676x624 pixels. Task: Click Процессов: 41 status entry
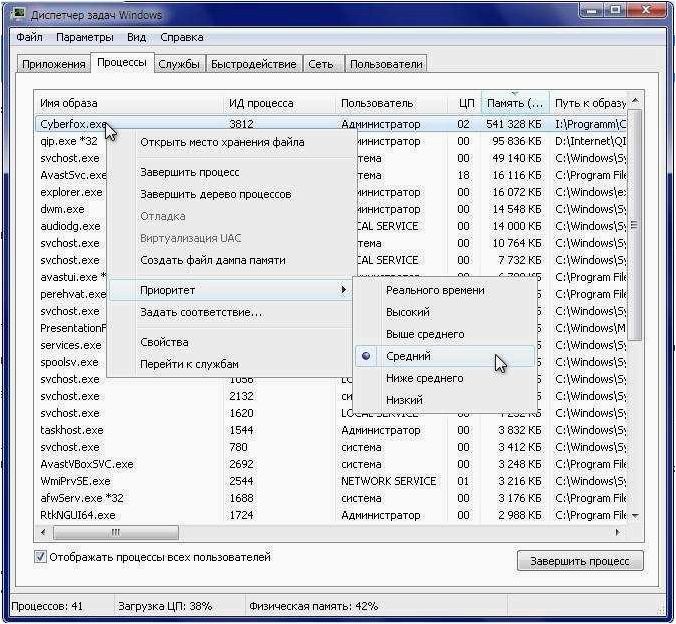47,606
